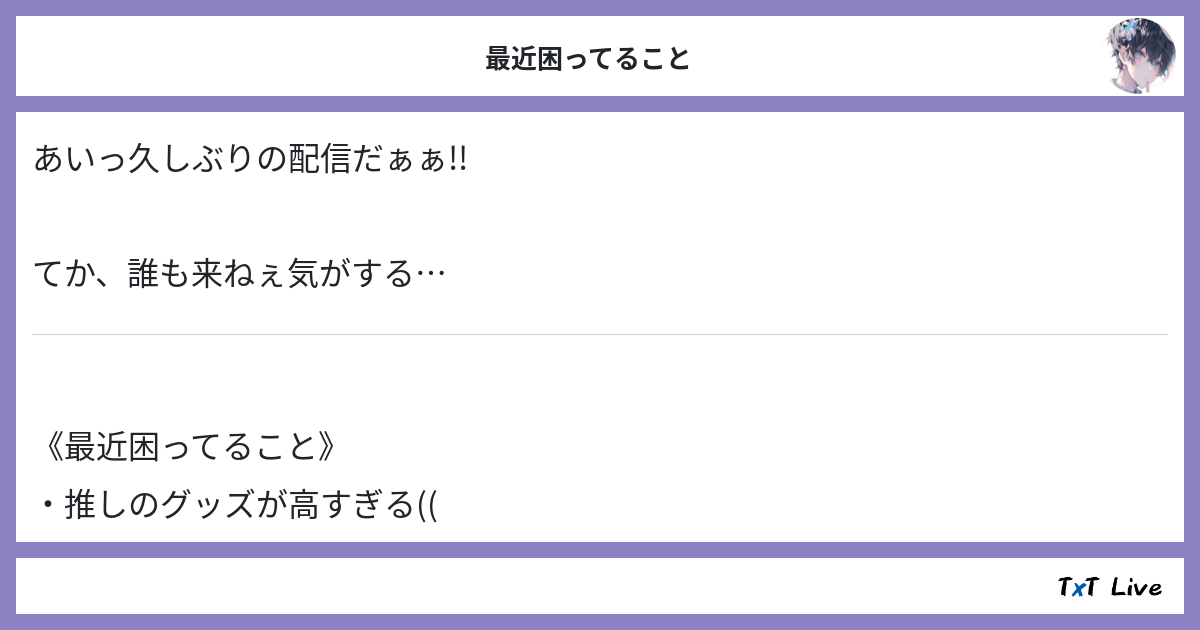
Task: Click the line てか、誰も来ねぇ気がする
Action: pos(238,273)
